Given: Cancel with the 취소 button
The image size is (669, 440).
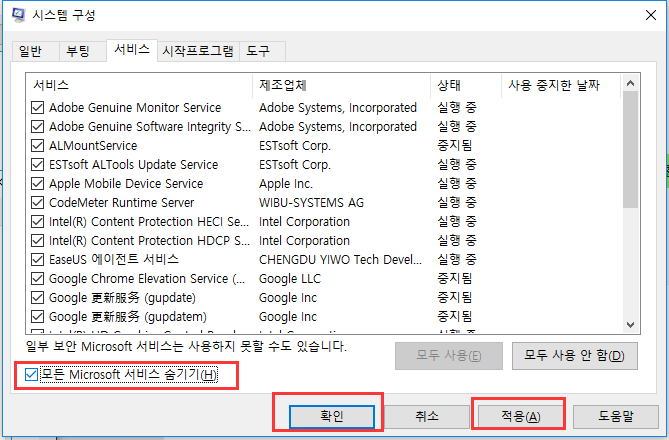Looking at the screenshot, I should (427, 416).
